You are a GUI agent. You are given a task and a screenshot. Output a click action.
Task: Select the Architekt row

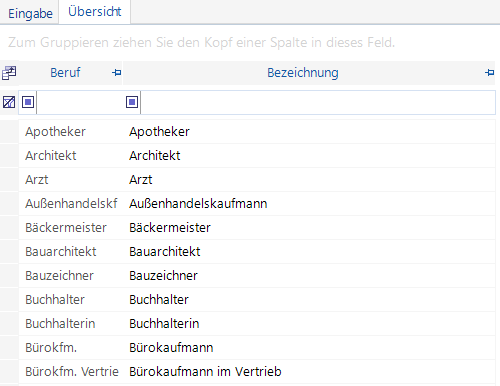pos(257,156)
